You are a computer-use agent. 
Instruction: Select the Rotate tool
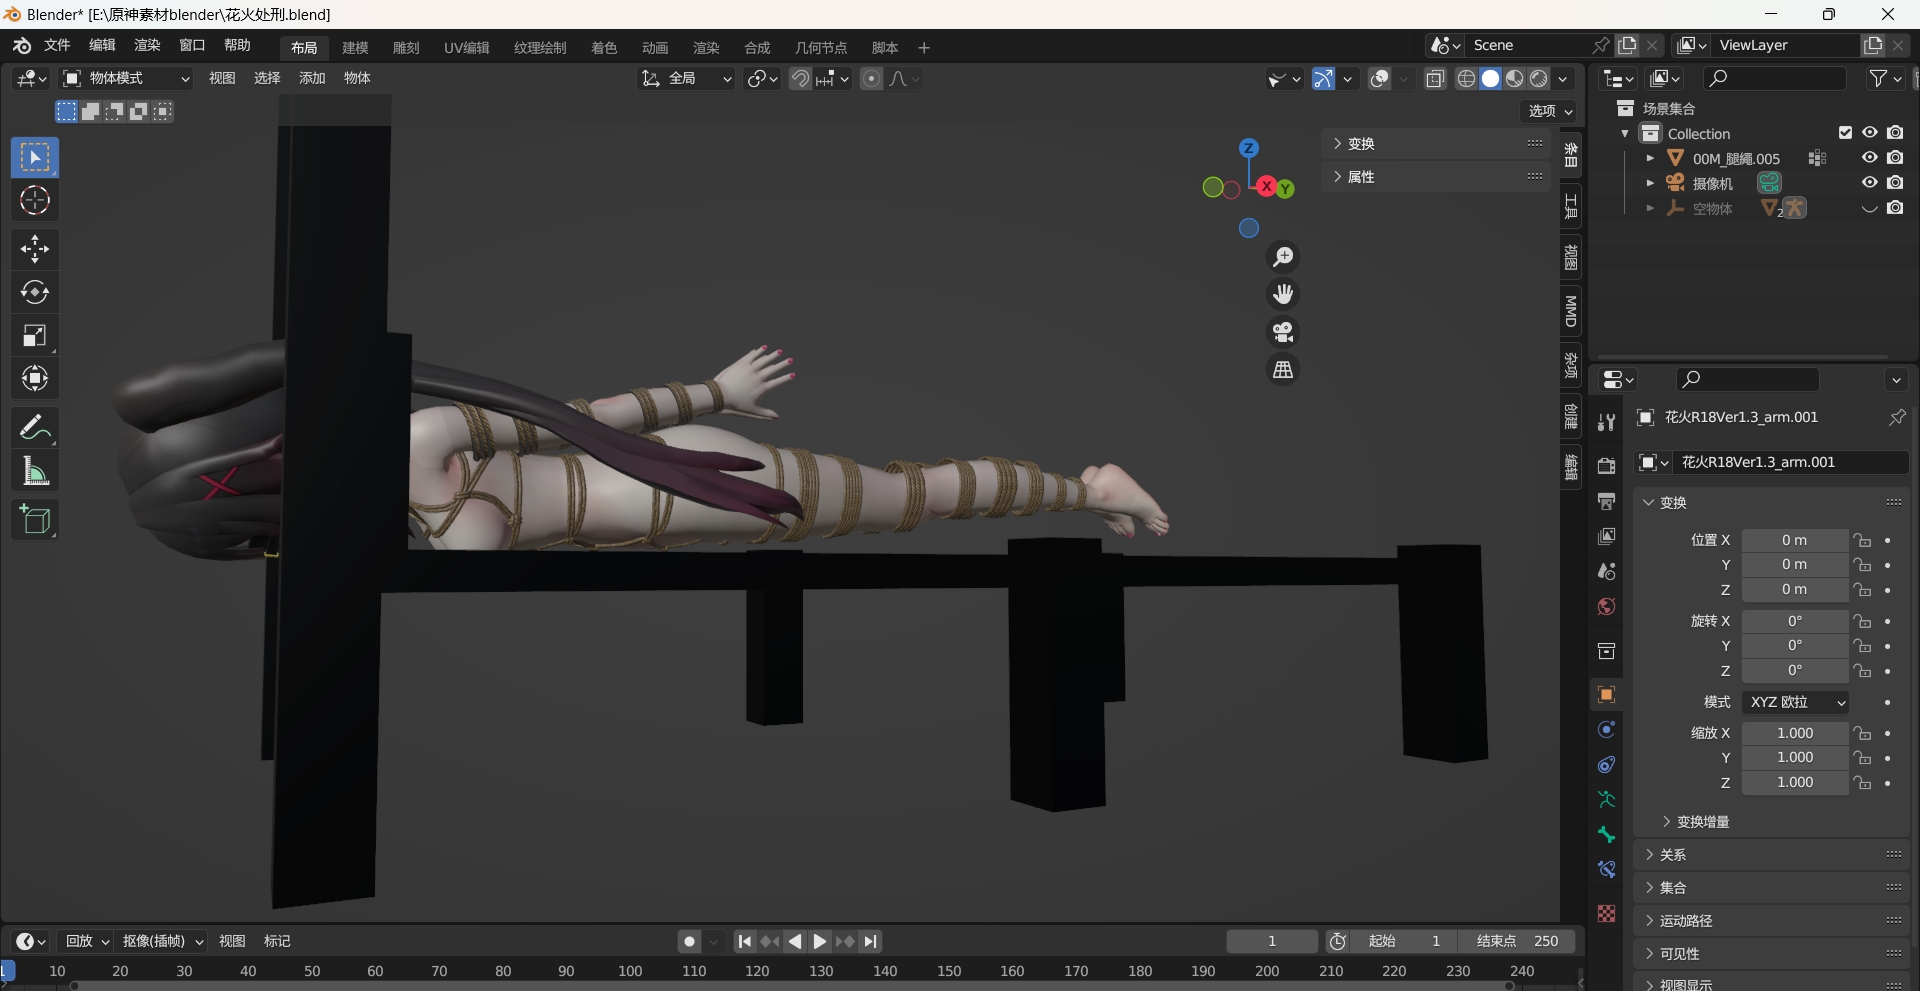click(x=35, y=292)
